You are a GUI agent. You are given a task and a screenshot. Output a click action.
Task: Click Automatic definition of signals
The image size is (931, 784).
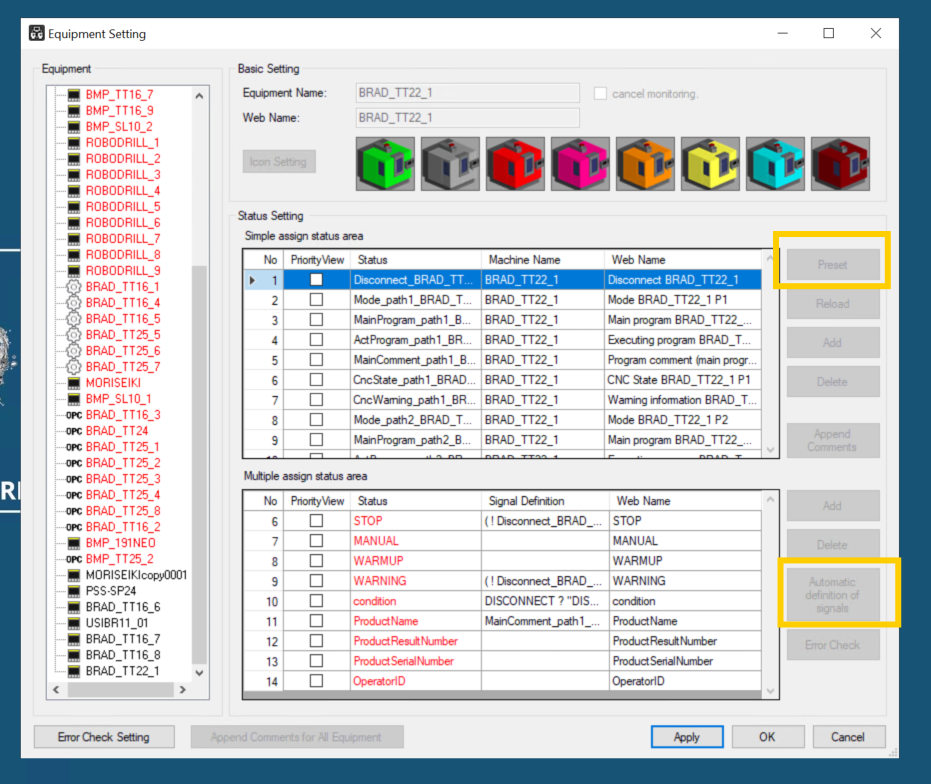pyautogui.click(x=833, y=595)
